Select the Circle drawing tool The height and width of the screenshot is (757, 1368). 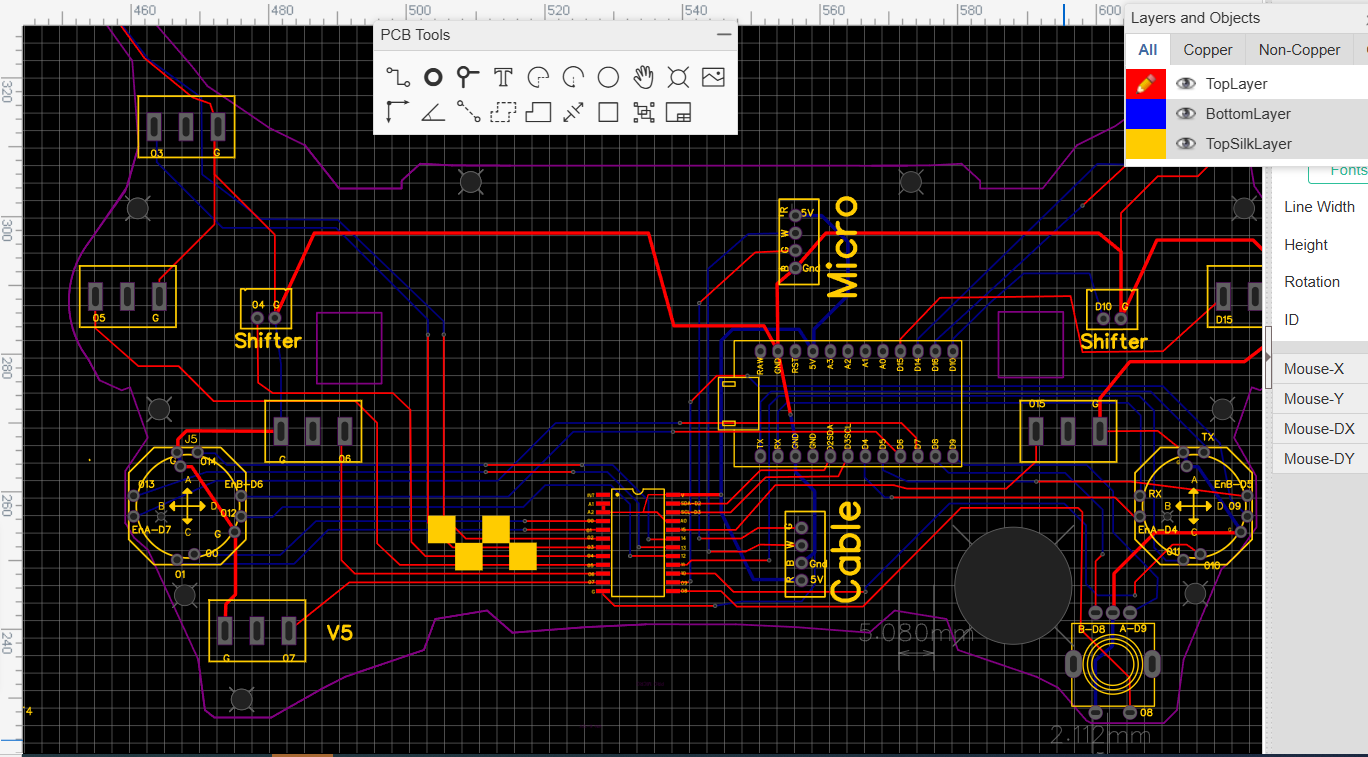(x=608, y=77)
